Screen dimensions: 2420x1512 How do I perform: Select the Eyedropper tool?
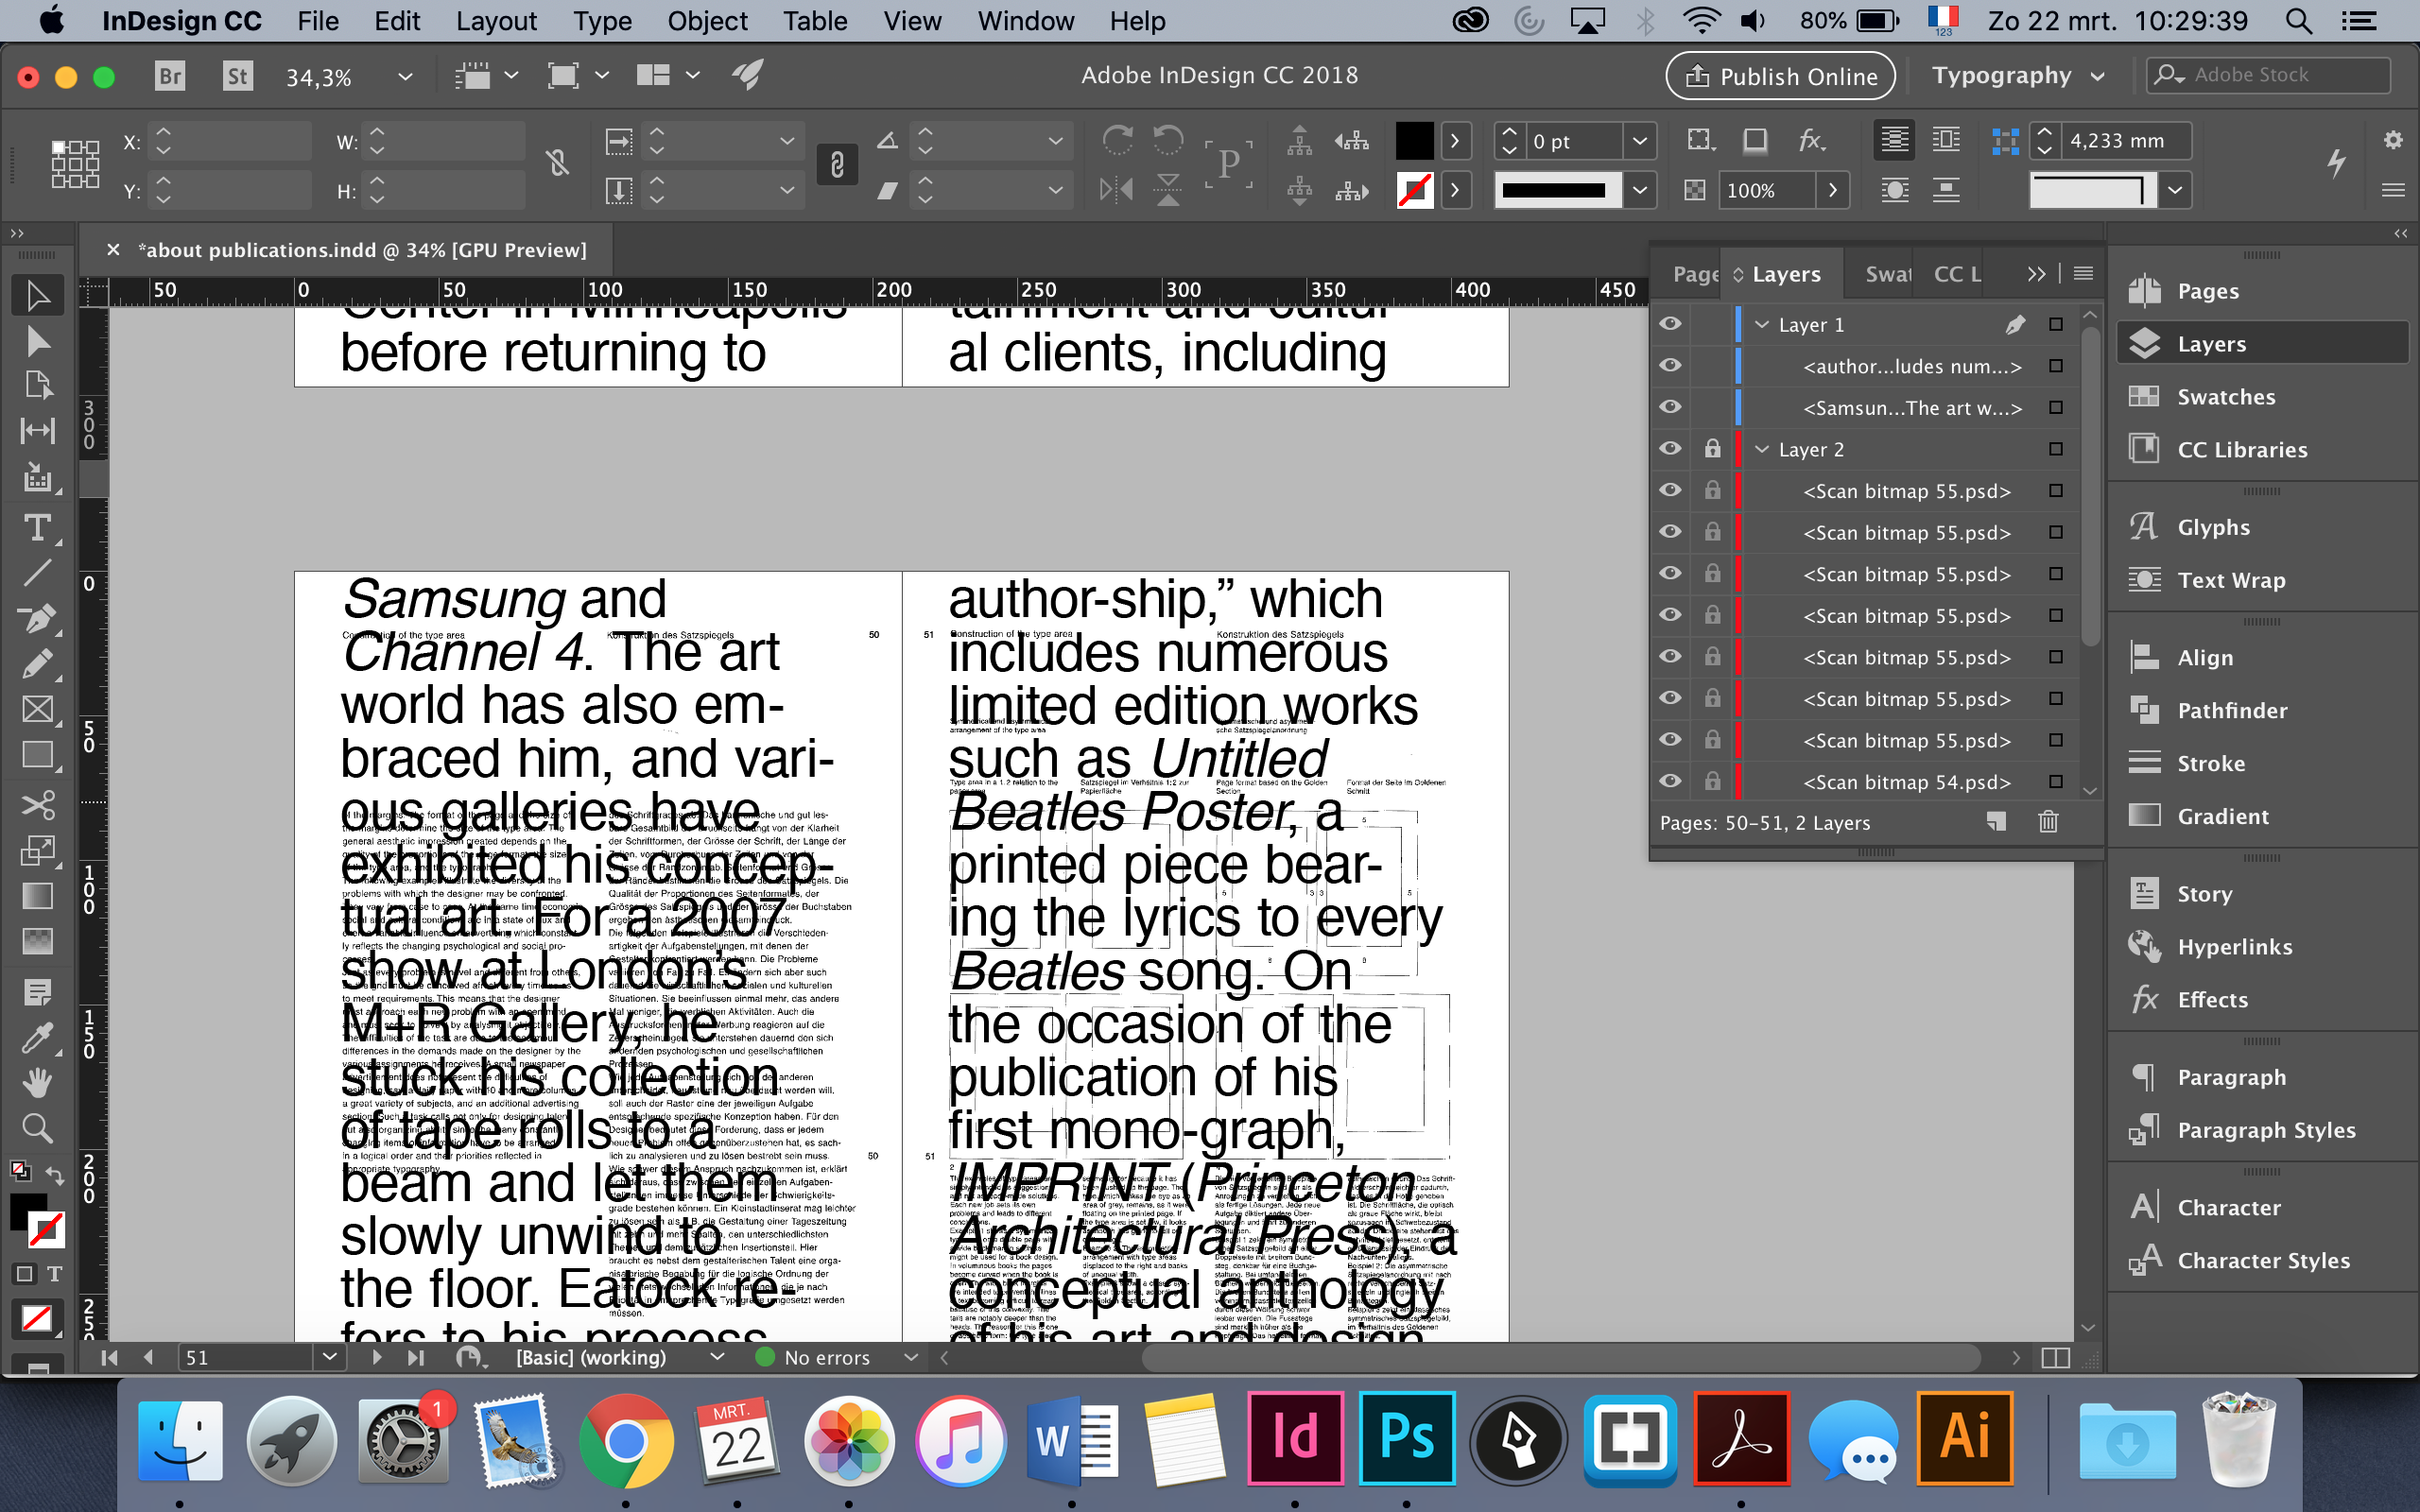pos(38,1037)
